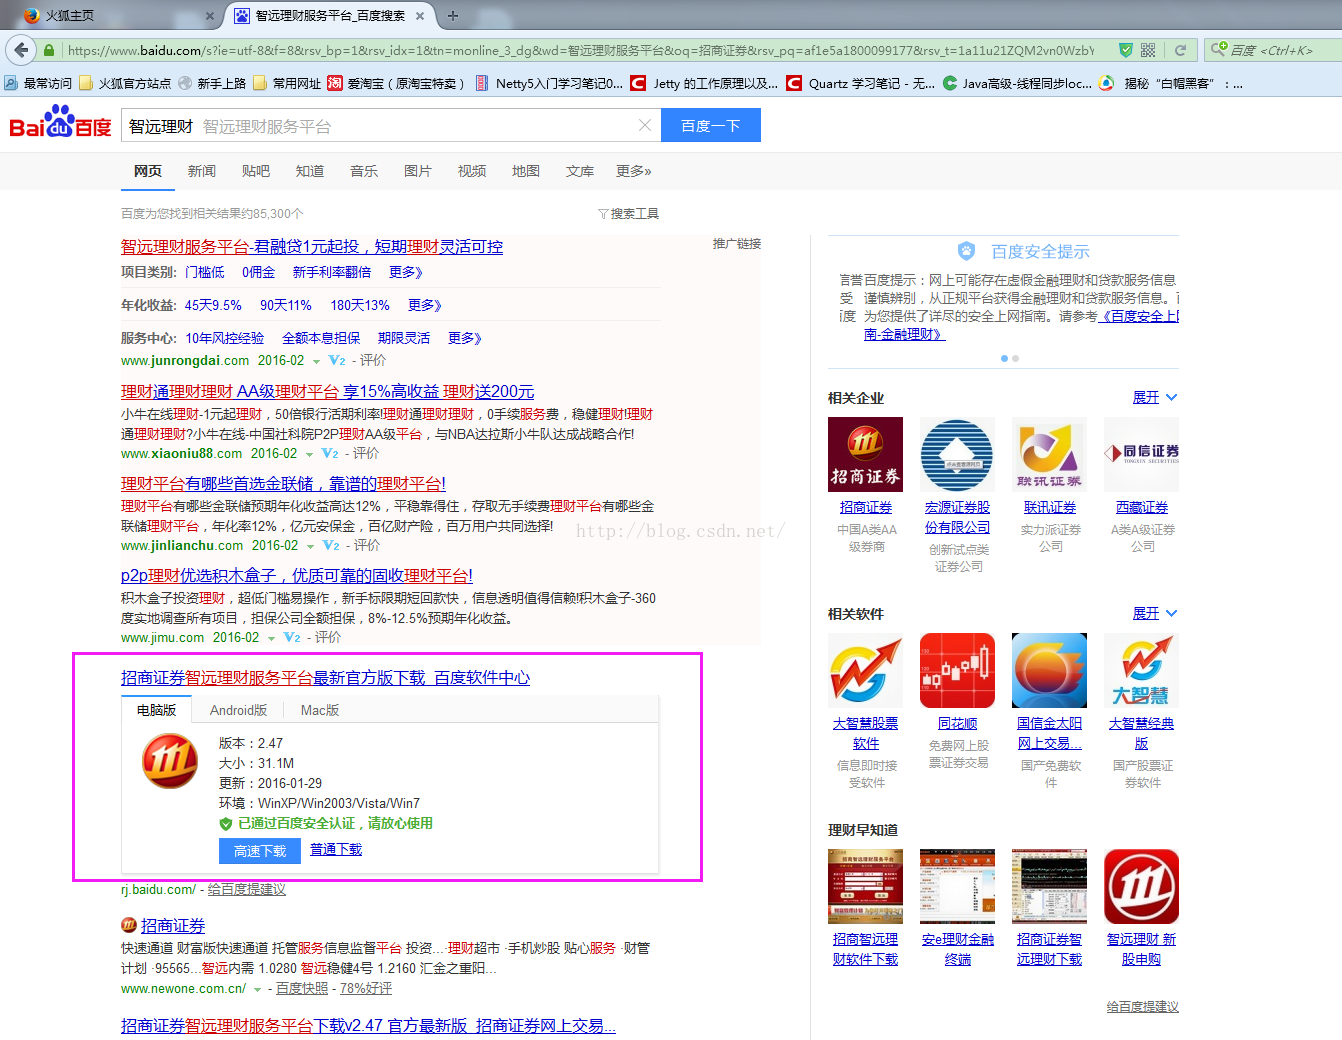Open the 爱淘宝 bookmark

(396, 83)
